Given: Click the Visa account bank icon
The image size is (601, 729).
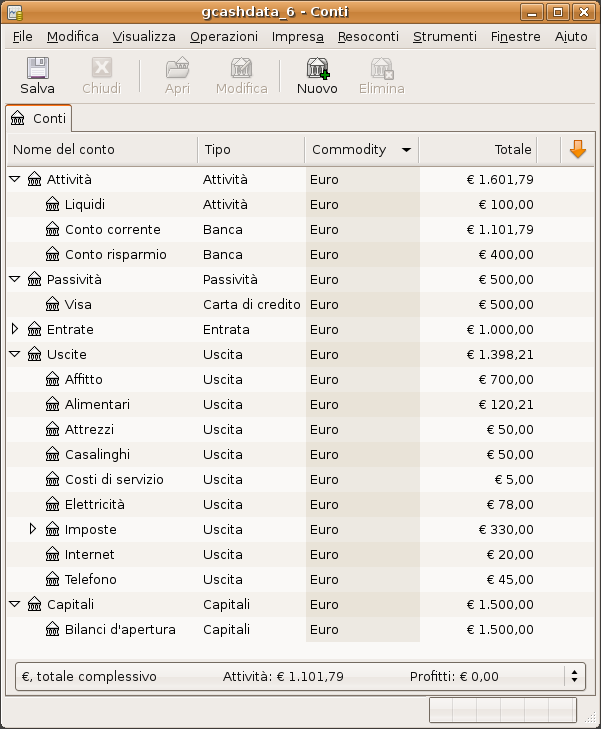Looking at the screenshot, I should point(53,304).
